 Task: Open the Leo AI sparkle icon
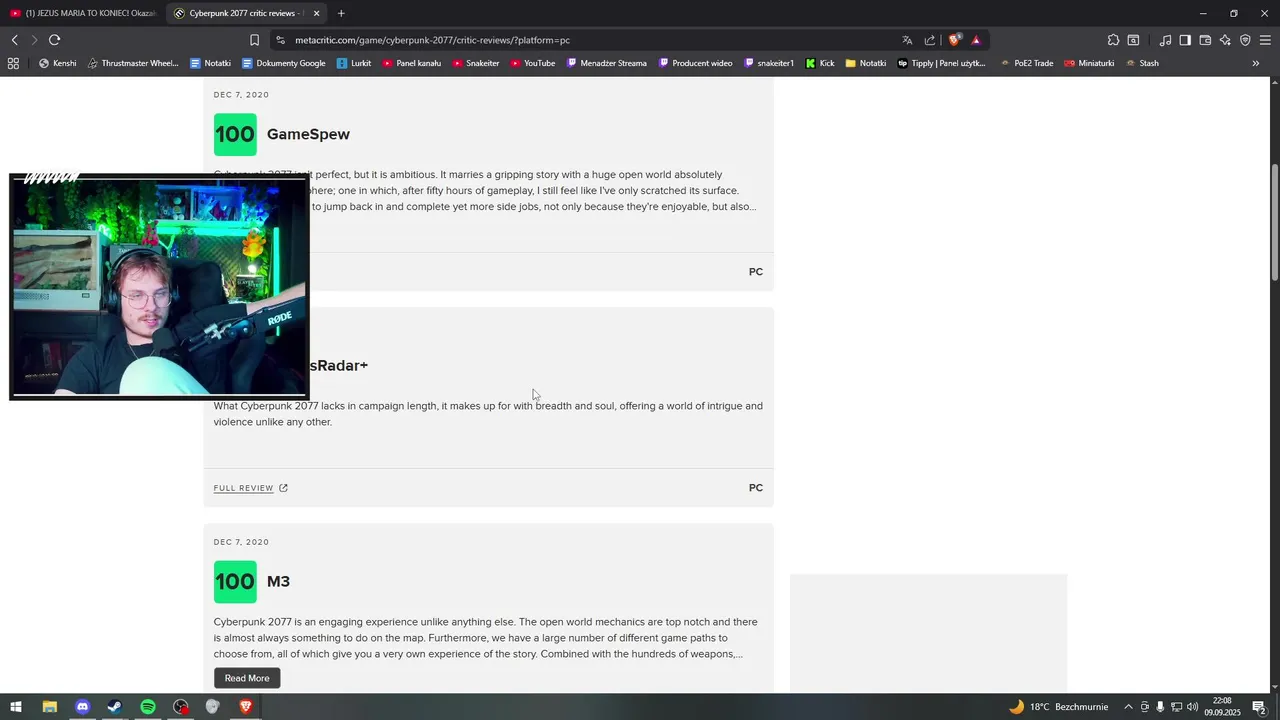pyautogui.click(x=1225, y=40)
